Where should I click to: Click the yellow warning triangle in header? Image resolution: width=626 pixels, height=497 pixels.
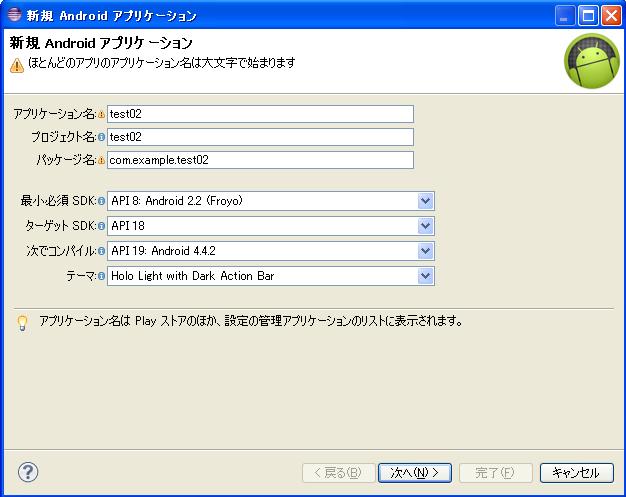click(17, 65)
